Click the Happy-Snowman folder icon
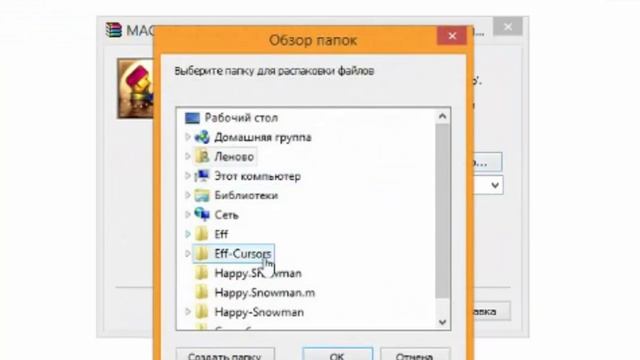 (x=201, y=312)
